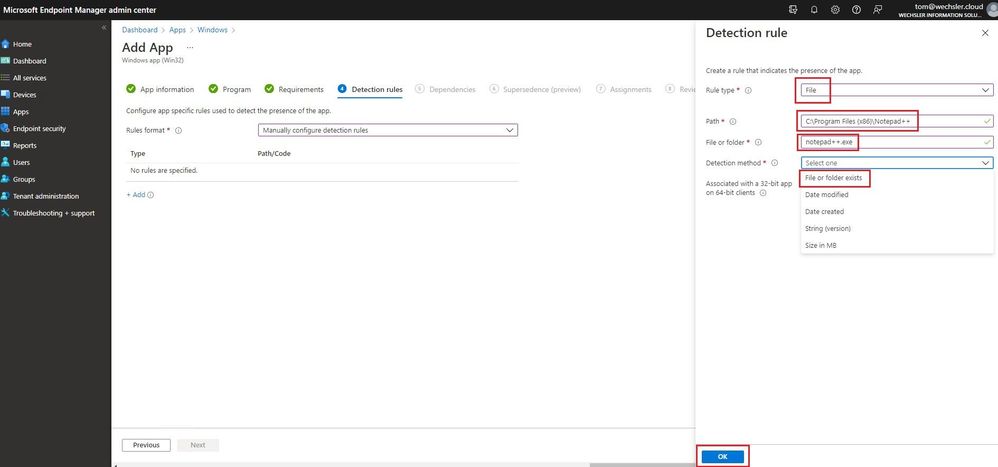Go to the Dependencies step
Viewport: 998px width, 467px height.
pyautogui.click(x=445, y=90)
